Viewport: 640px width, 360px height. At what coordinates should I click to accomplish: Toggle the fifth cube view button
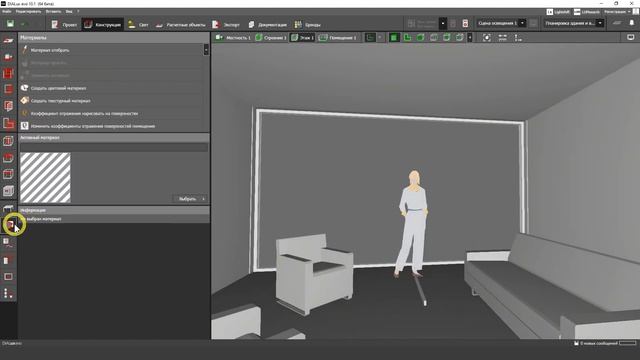[x=447, y=38]
